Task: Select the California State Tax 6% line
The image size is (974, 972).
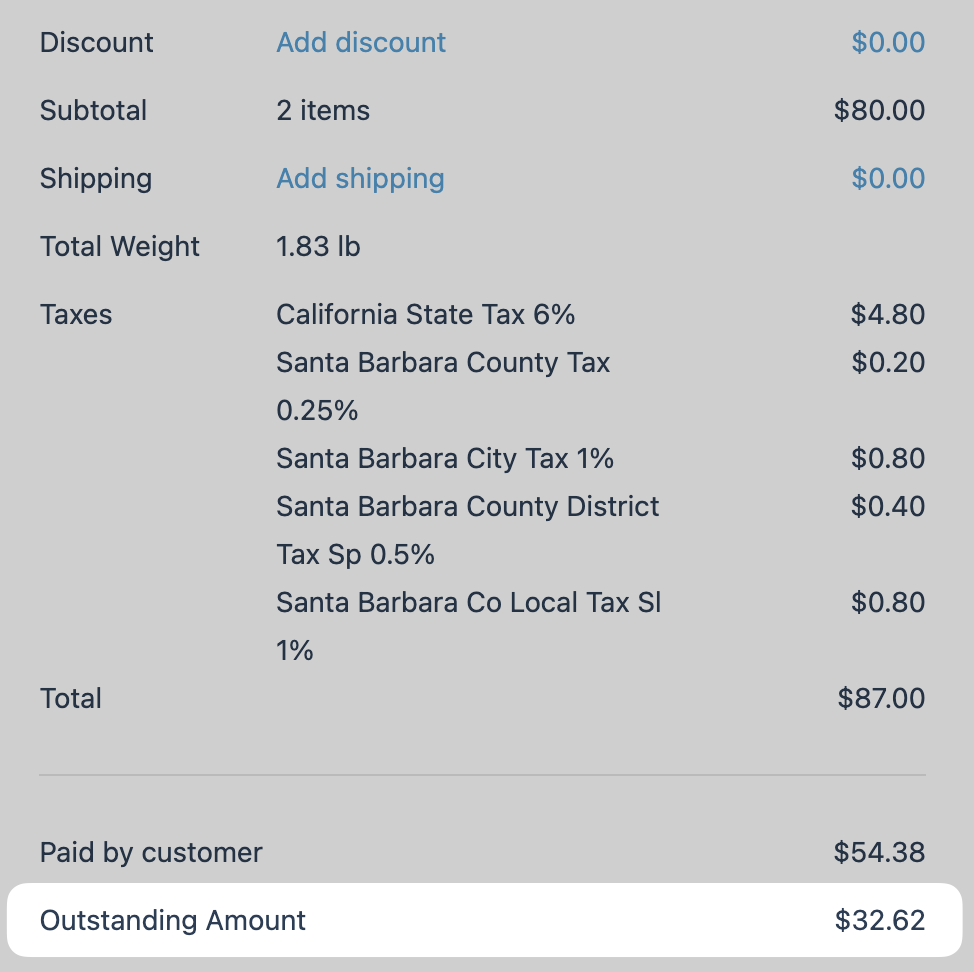Action: pyautogui.click(x=426, y=314)
